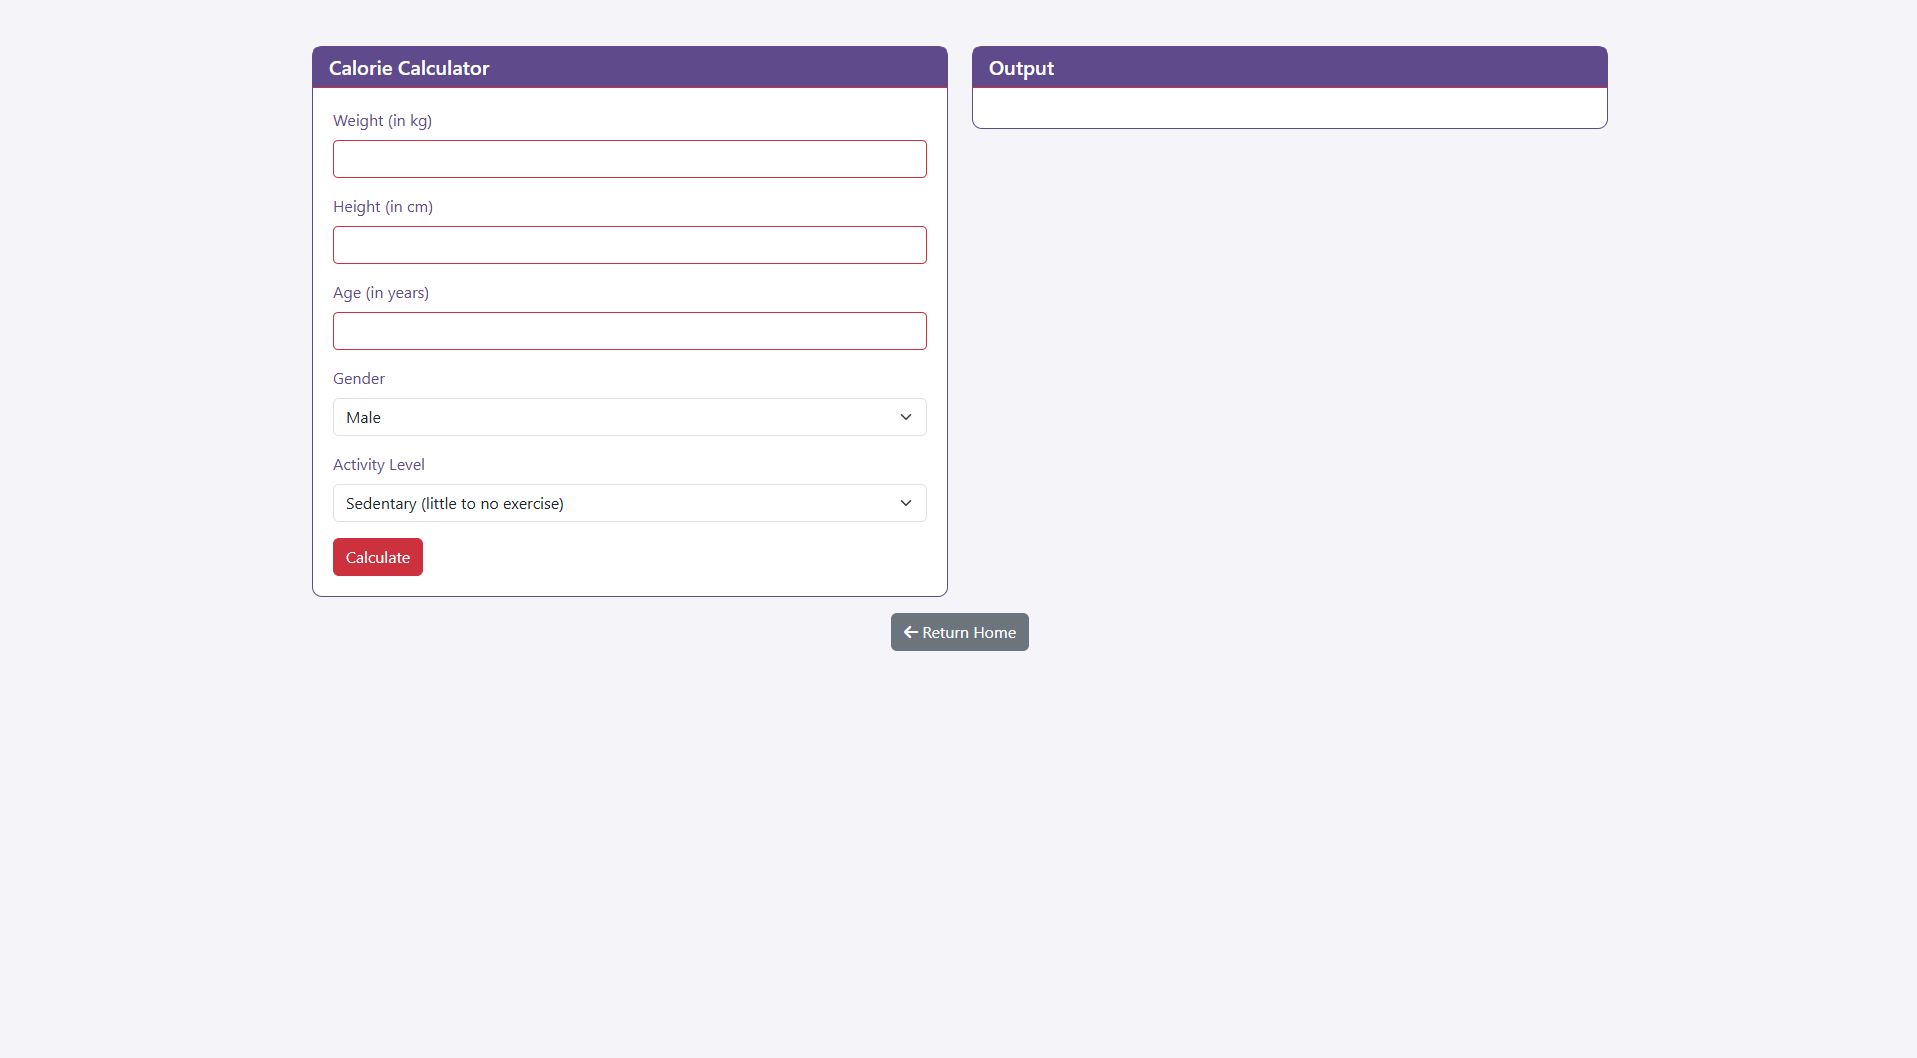Focus the Age (in years) input field
This screenshot has height=1058, width=1917.
pyautogui.click(x=629, y=331)
